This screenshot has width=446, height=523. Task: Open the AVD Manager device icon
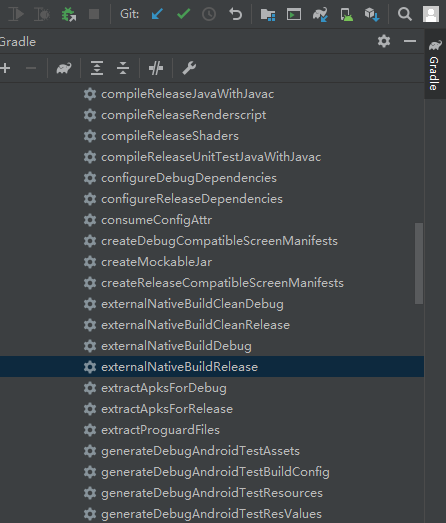click(x=347, y=15)
